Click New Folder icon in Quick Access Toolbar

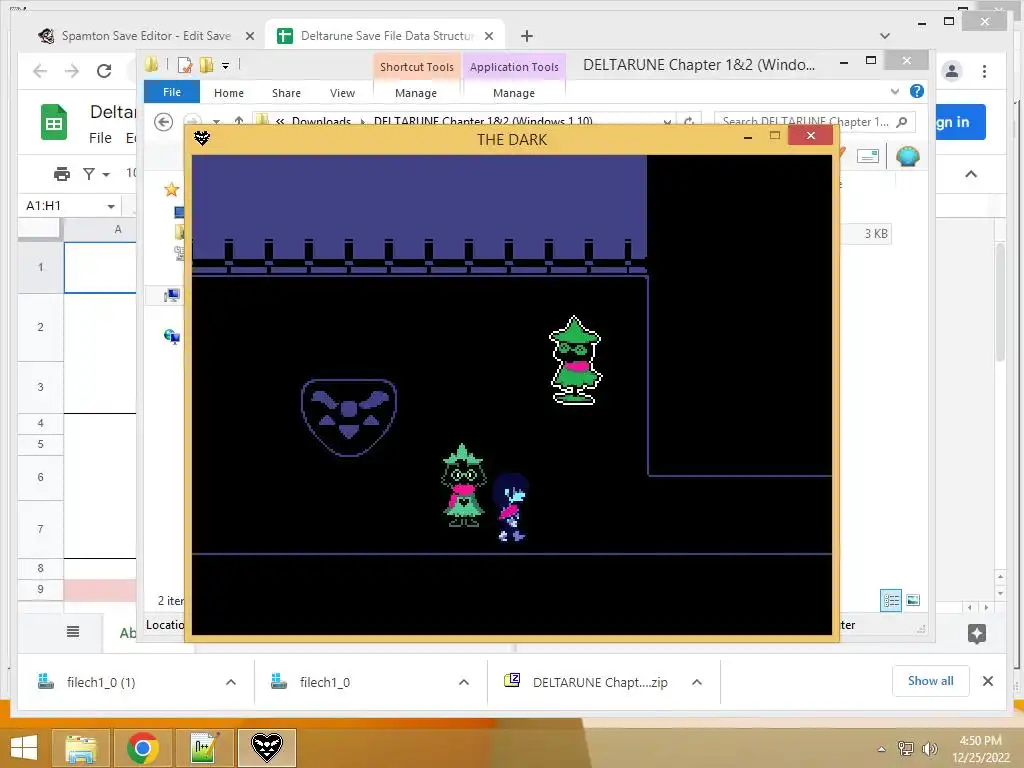[x=206, y=65]
